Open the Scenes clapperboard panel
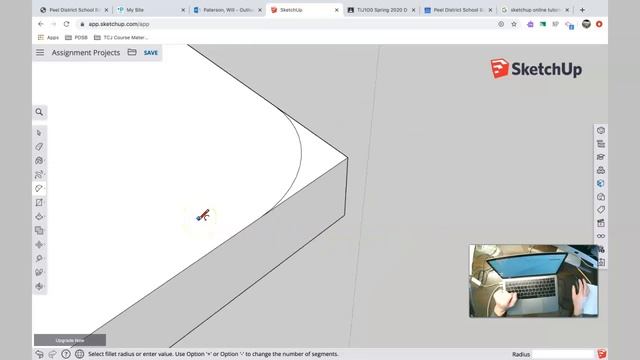The image size is (640, 360). click(600, 223)
